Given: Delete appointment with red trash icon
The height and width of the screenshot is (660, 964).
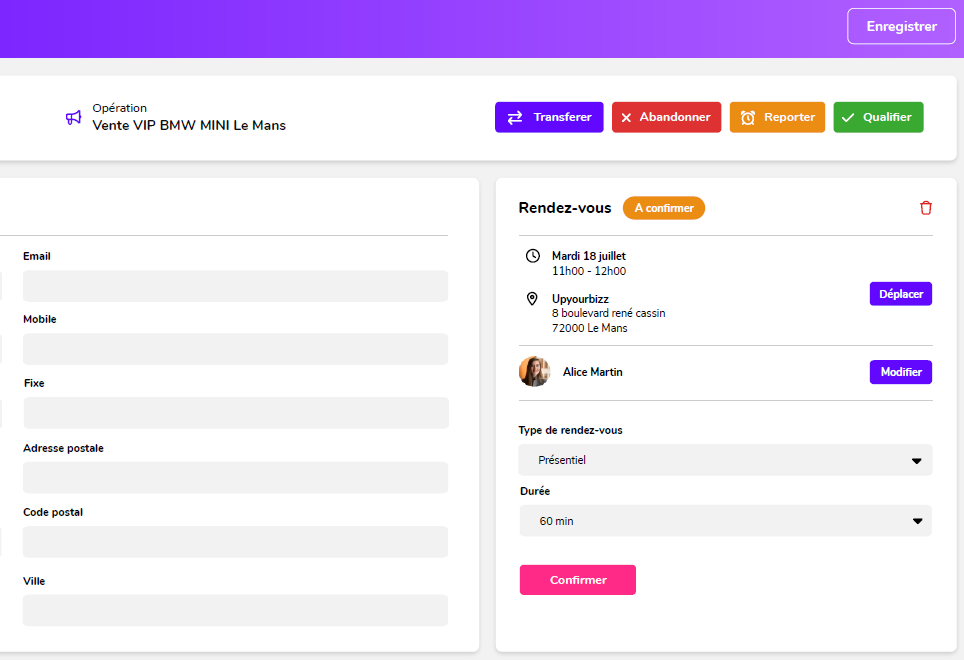Looking at the screenshot, I should [925, 208].
